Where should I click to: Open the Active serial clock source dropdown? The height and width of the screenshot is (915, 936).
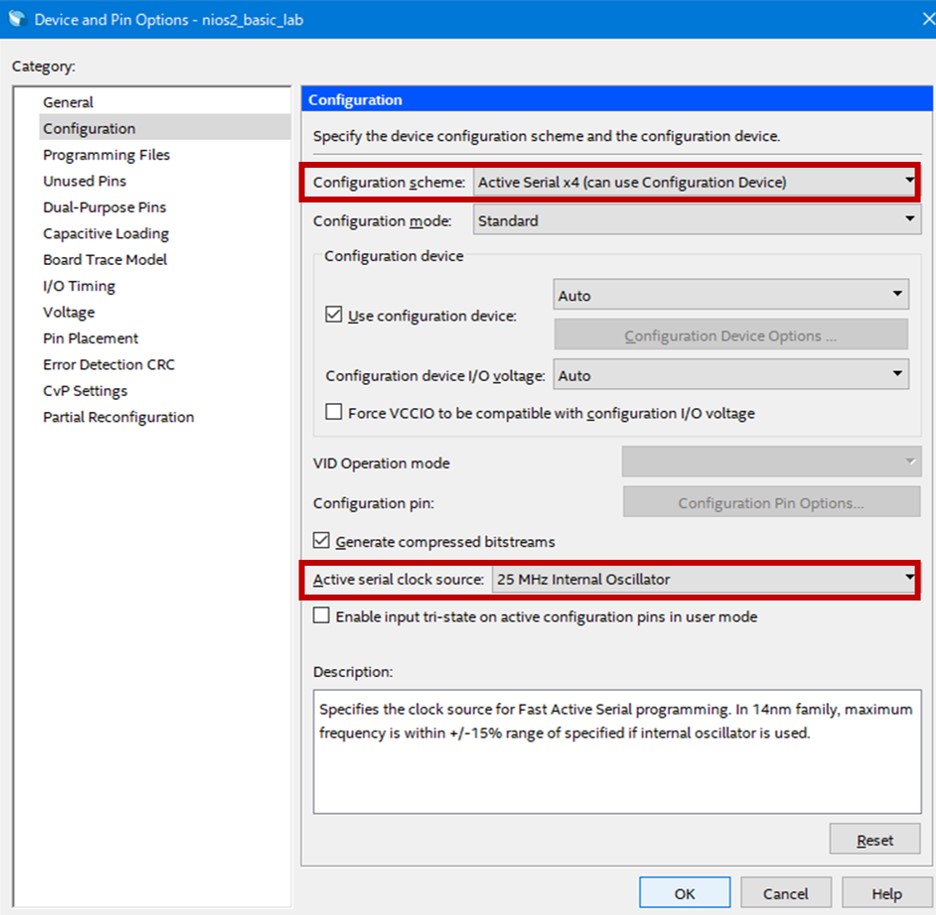click(x=909, y=578)
